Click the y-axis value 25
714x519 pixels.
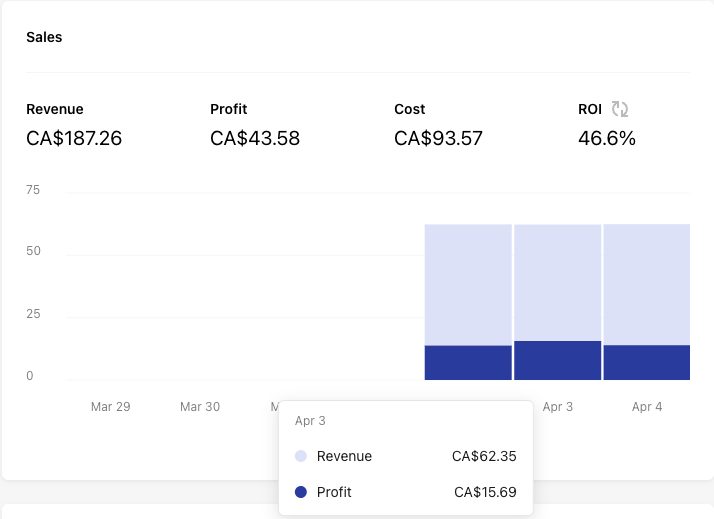33,314
